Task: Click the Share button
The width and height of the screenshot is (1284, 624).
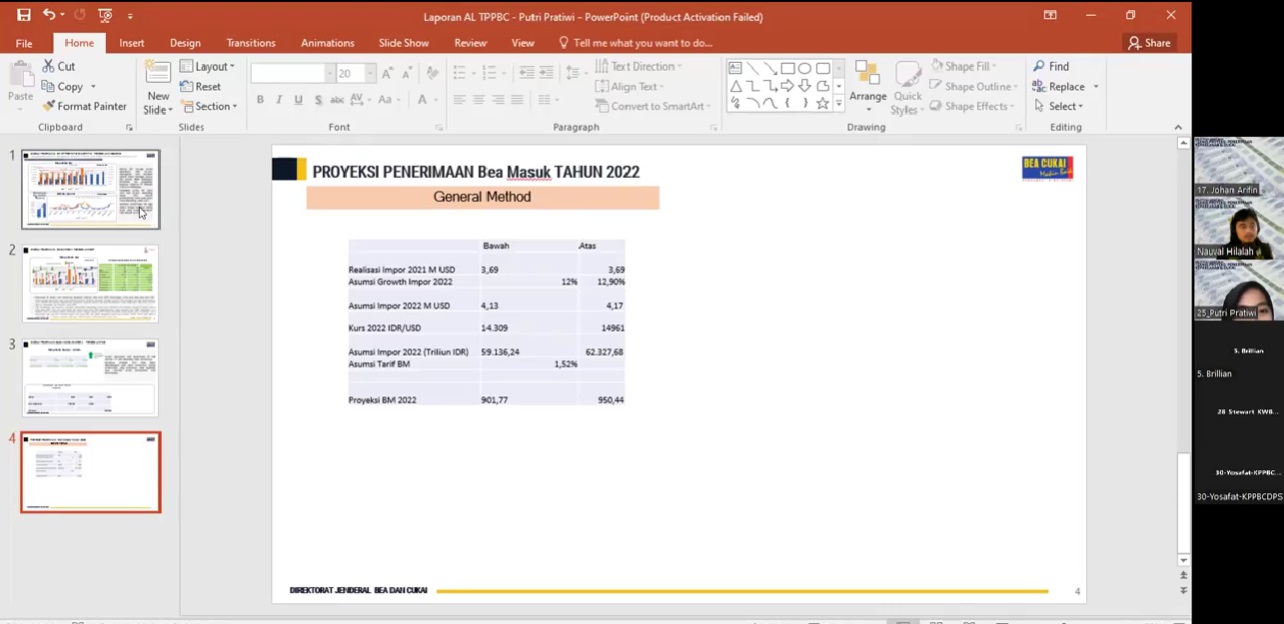Action: pos(1149,43)
